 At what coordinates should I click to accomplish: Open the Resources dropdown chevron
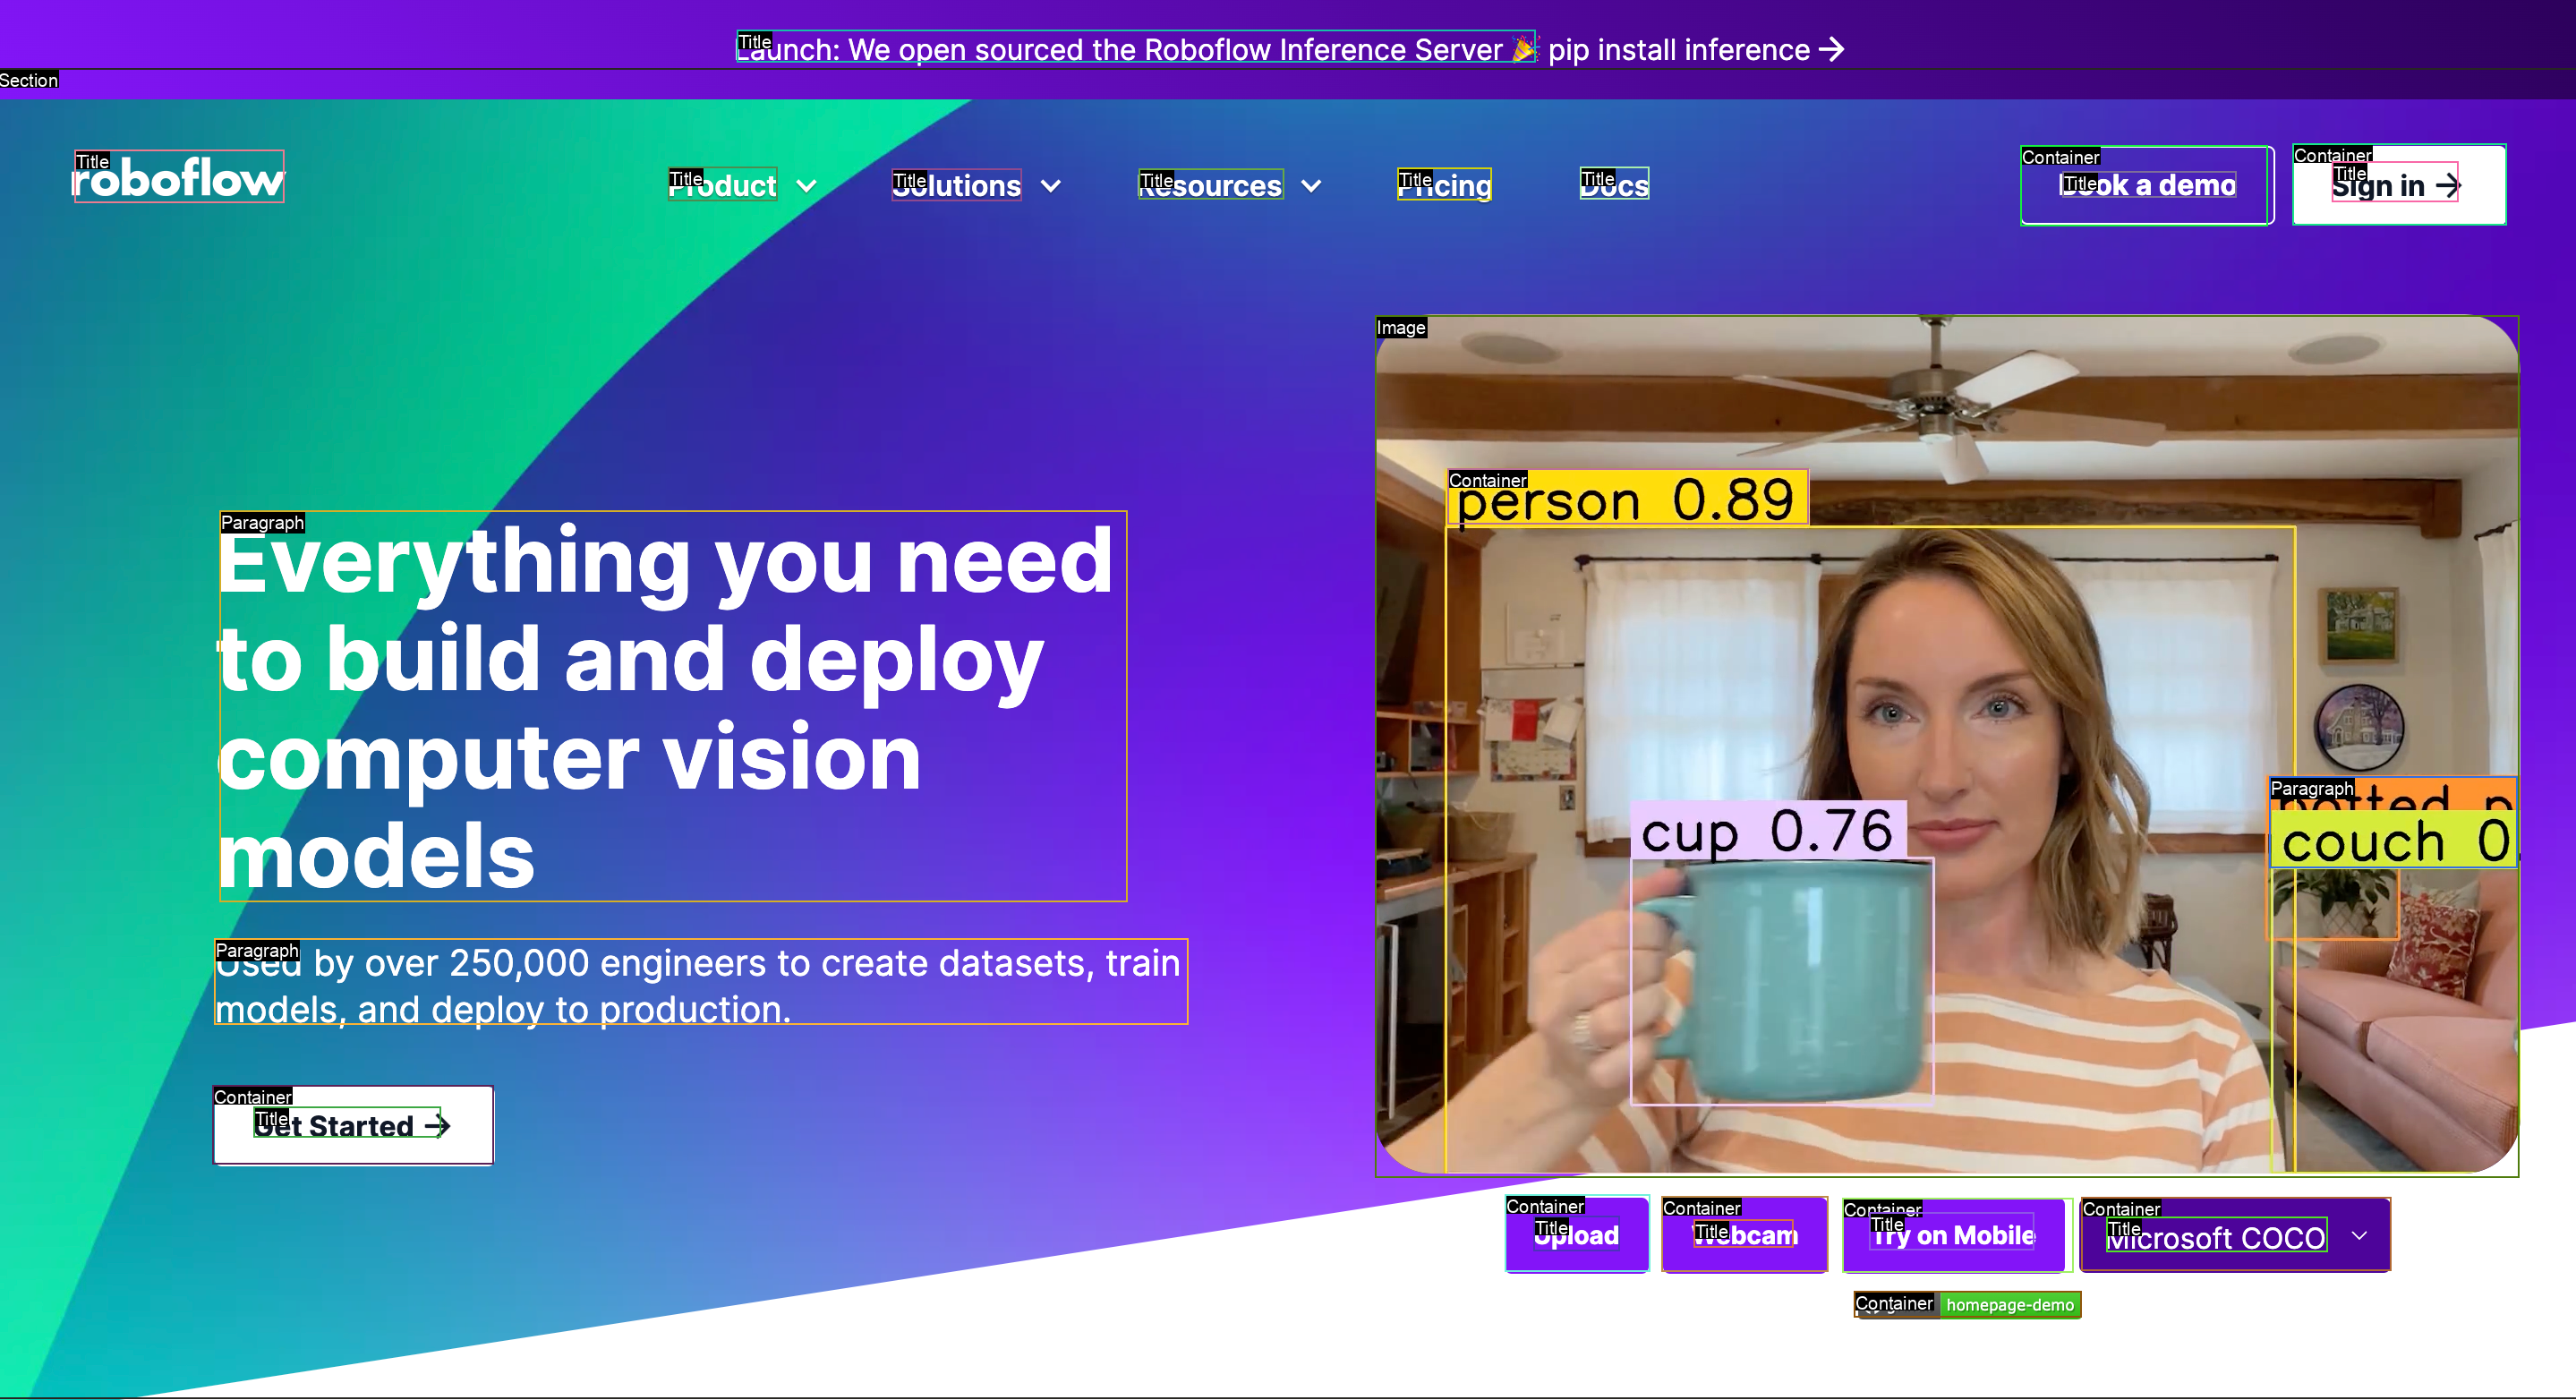tap(1312, 186)
